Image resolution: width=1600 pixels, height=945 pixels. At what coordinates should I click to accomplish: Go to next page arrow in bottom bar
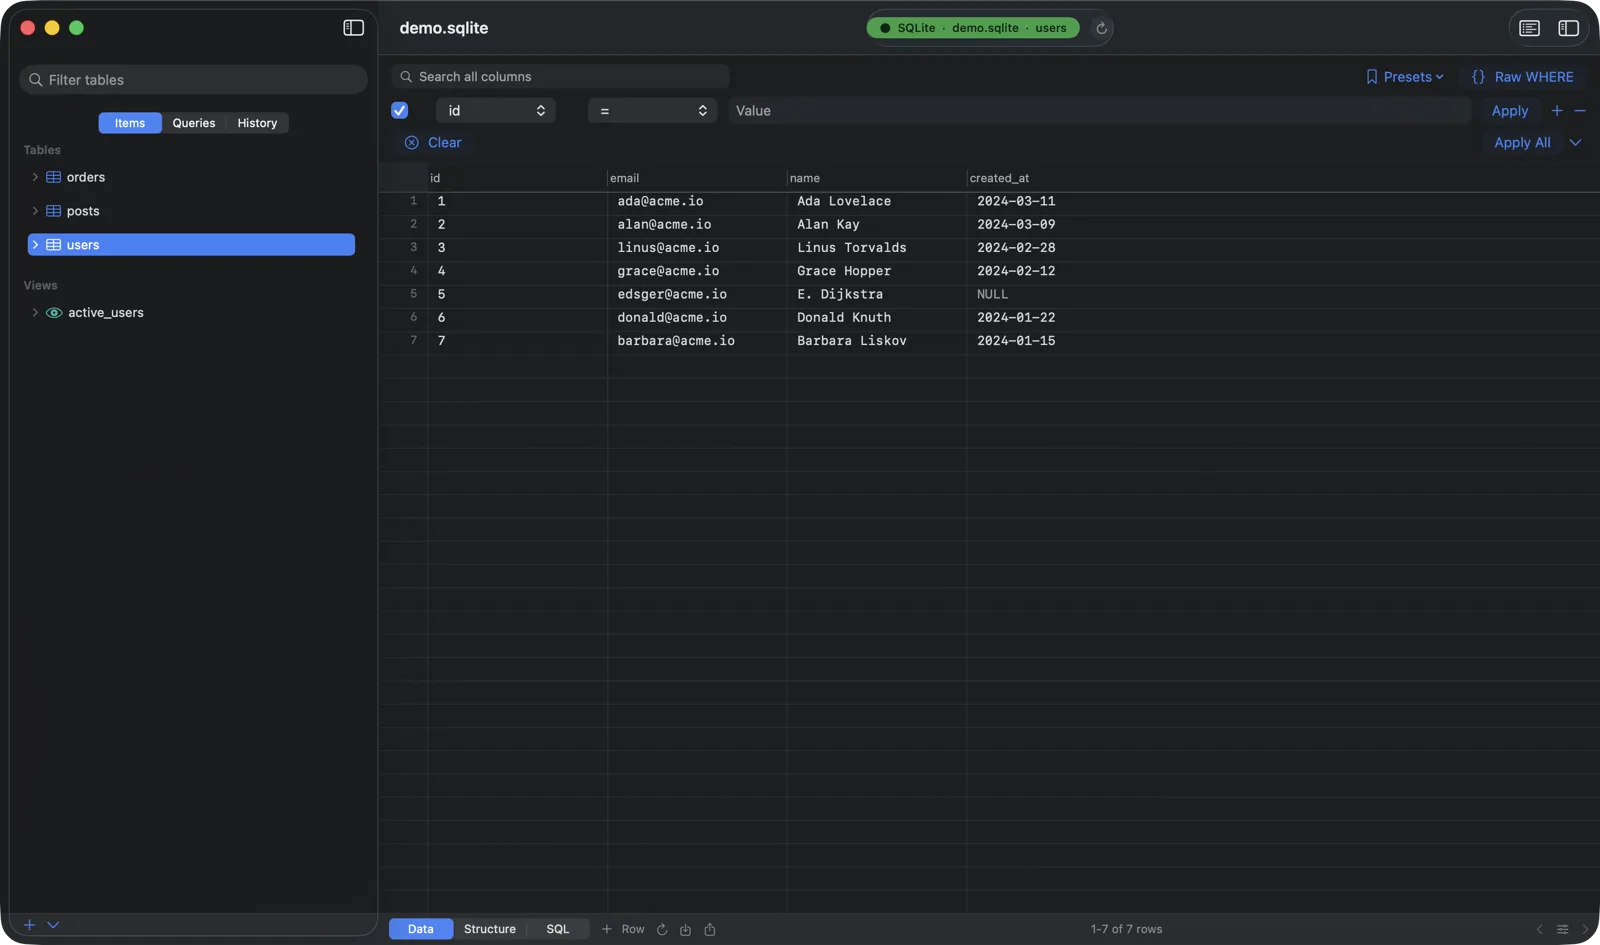pos(1584,929)
